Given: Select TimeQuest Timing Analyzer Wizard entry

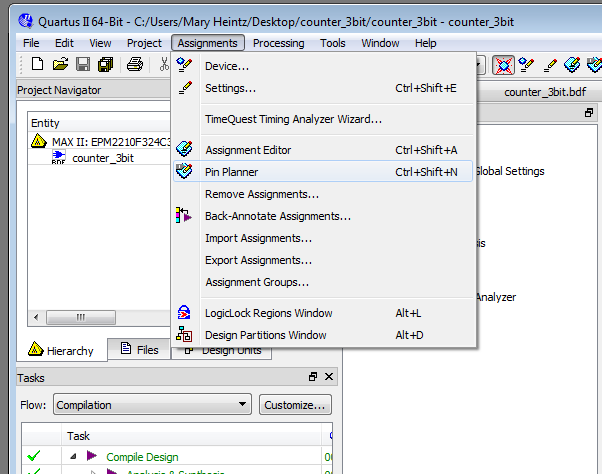Looking at the screenshot, I should click(x=323, y=119).
